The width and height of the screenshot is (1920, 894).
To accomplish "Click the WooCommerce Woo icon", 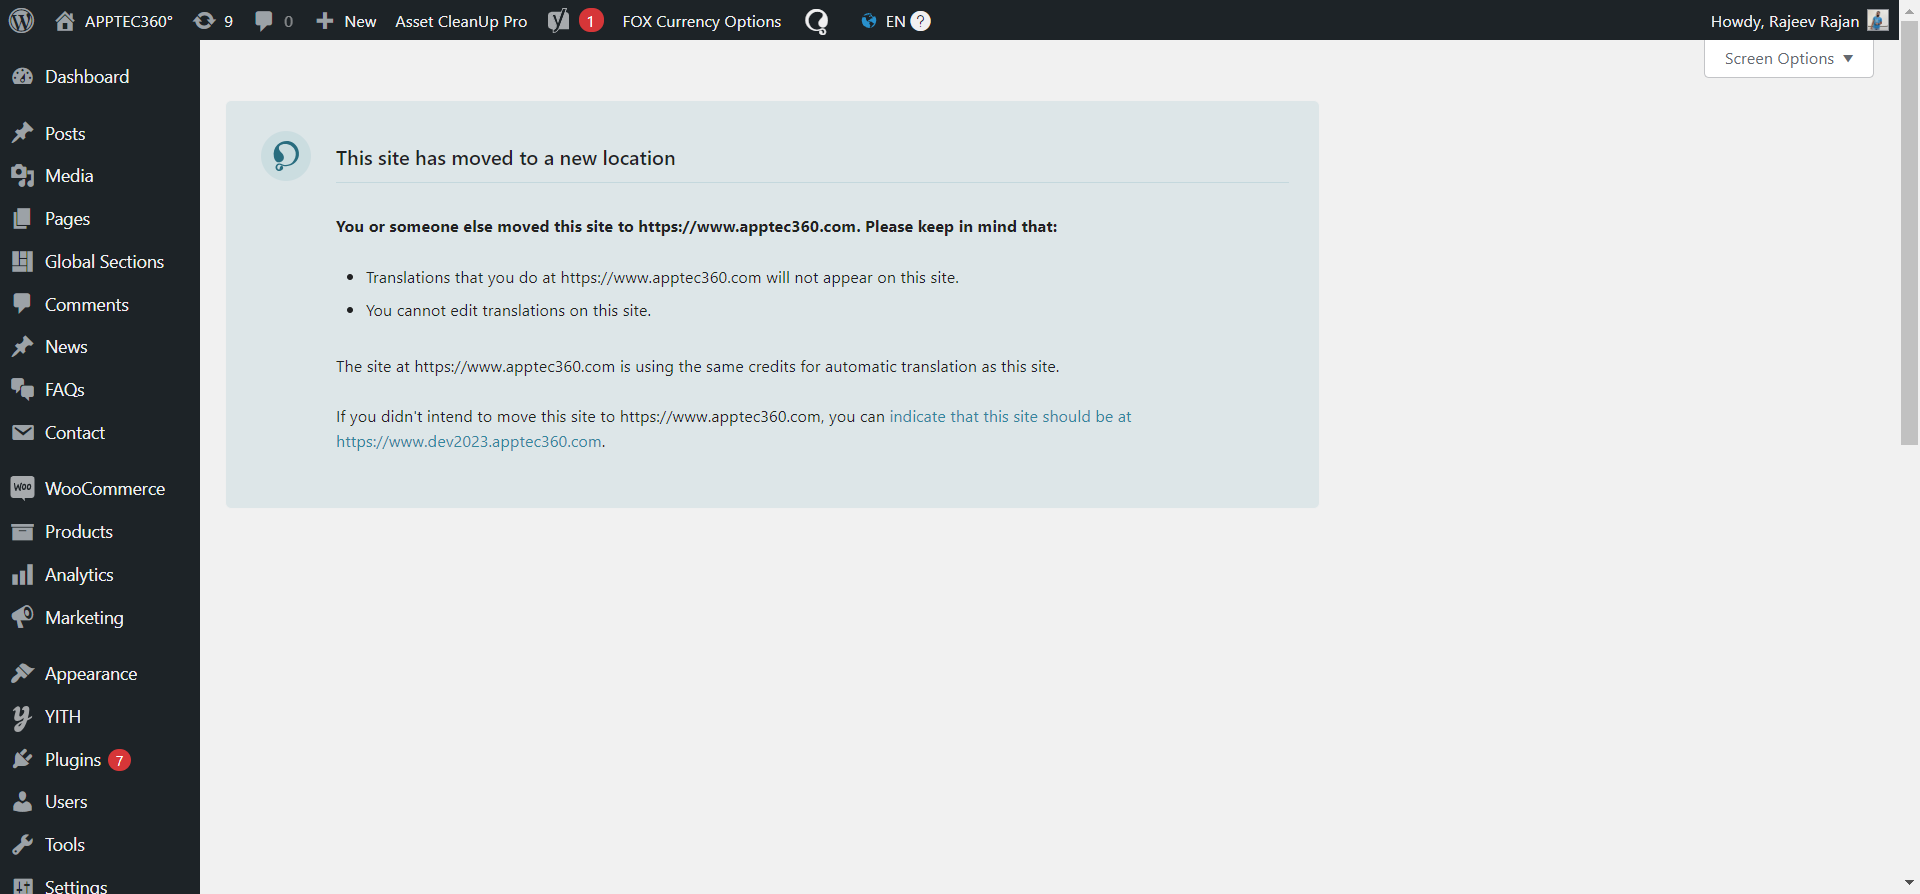I will click(x=23, y=488).
